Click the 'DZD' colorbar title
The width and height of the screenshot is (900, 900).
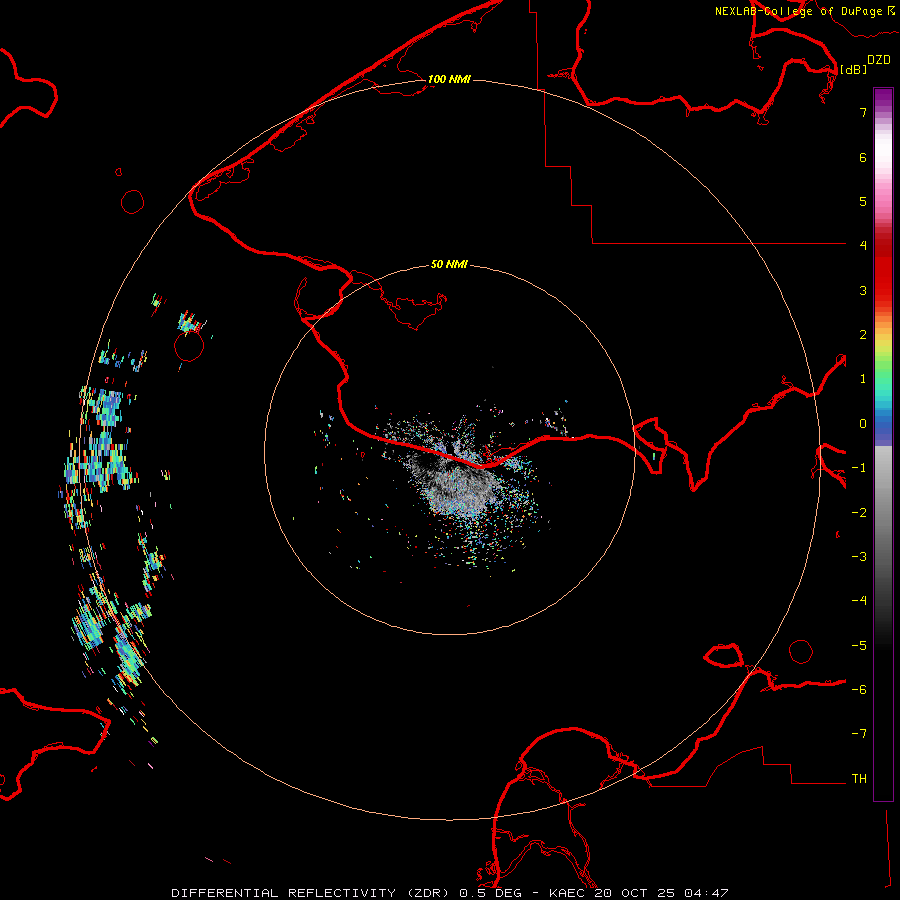click(x=879, y=60)
